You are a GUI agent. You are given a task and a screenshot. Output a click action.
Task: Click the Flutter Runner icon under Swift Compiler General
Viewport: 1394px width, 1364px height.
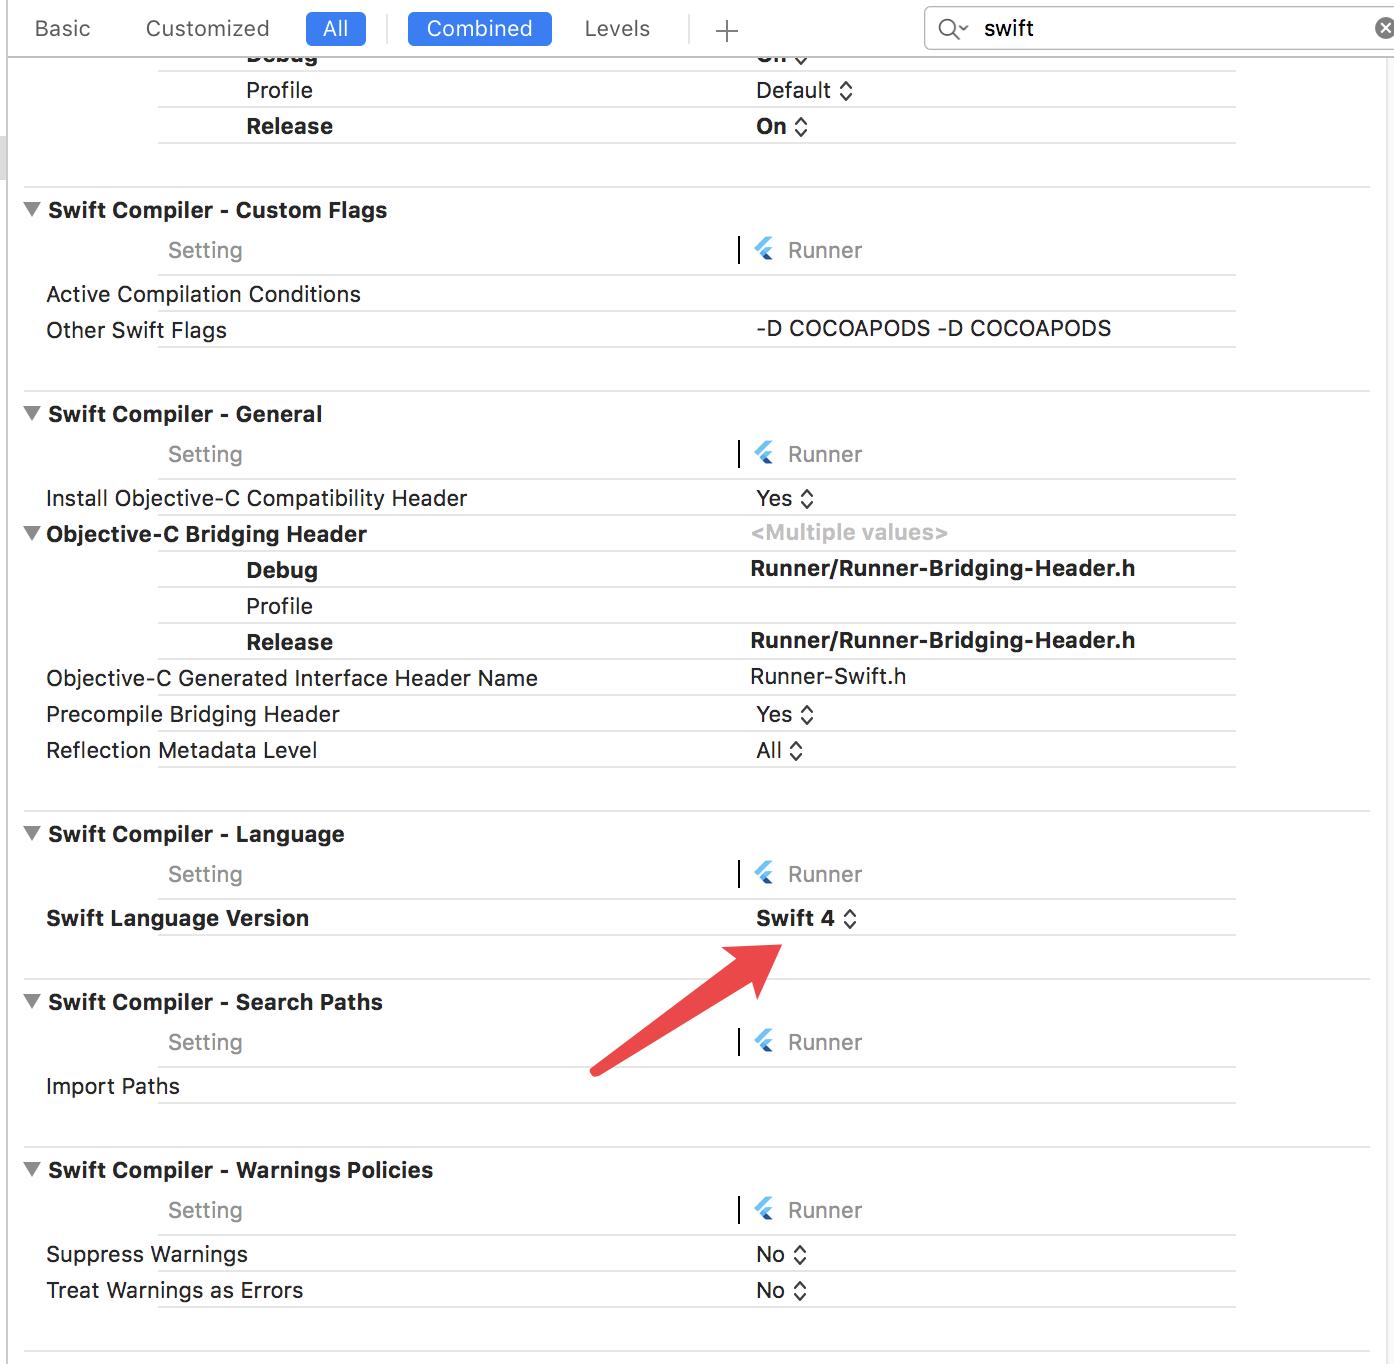coord(764,453)
